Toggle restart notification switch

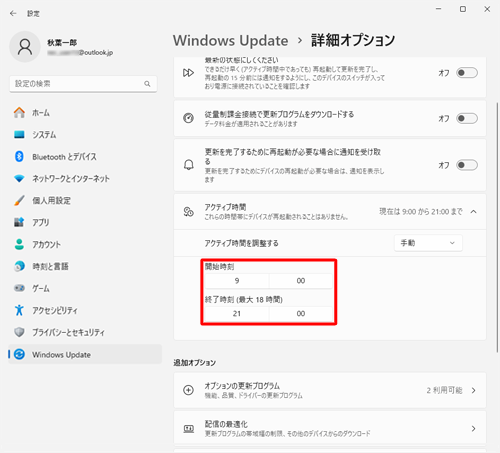[x=467, y=165]
